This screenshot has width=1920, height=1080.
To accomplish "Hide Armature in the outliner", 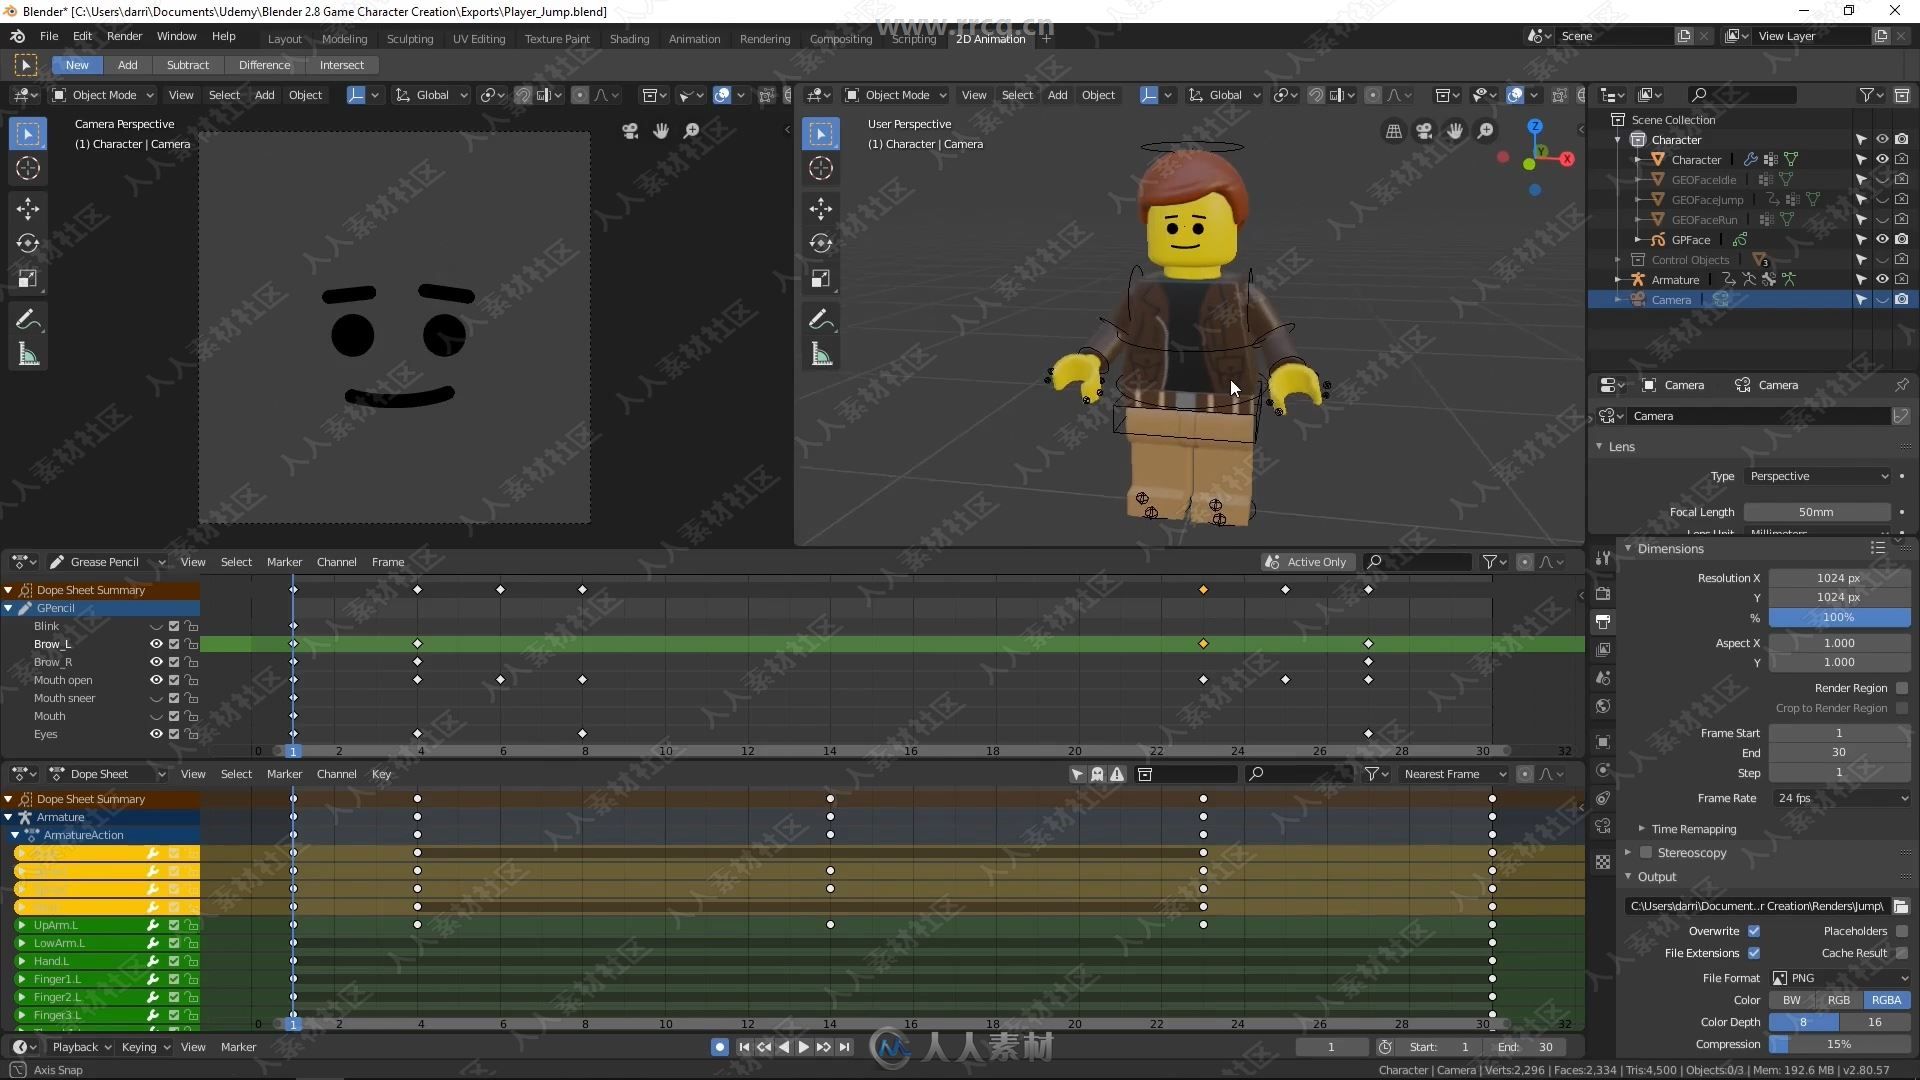I will pyautogui.click(x=1882, y=280).
